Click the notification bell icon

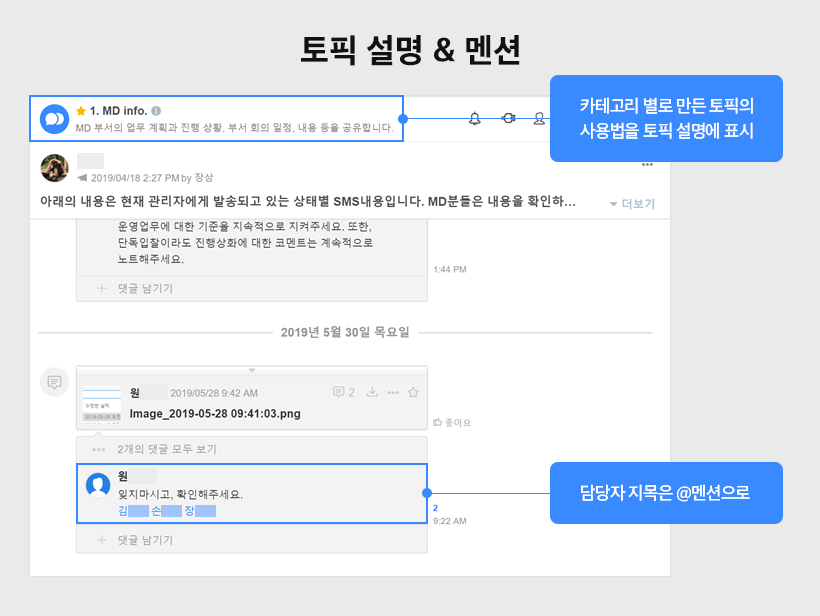[x=475, y=119]
